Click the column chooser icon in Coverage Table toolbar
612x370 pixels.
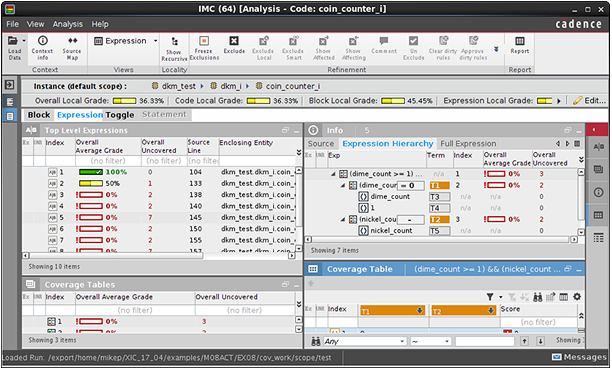coord(564,297)
